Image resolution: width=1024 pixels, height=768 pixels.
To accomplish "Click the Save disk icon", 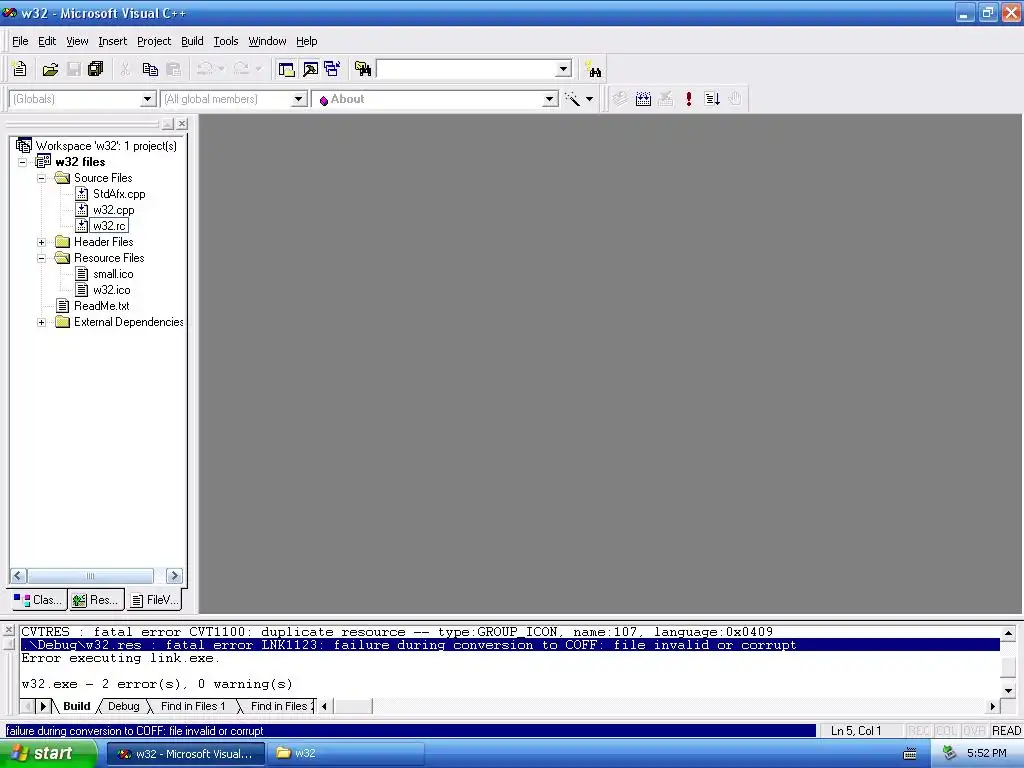I will (74, 69).
